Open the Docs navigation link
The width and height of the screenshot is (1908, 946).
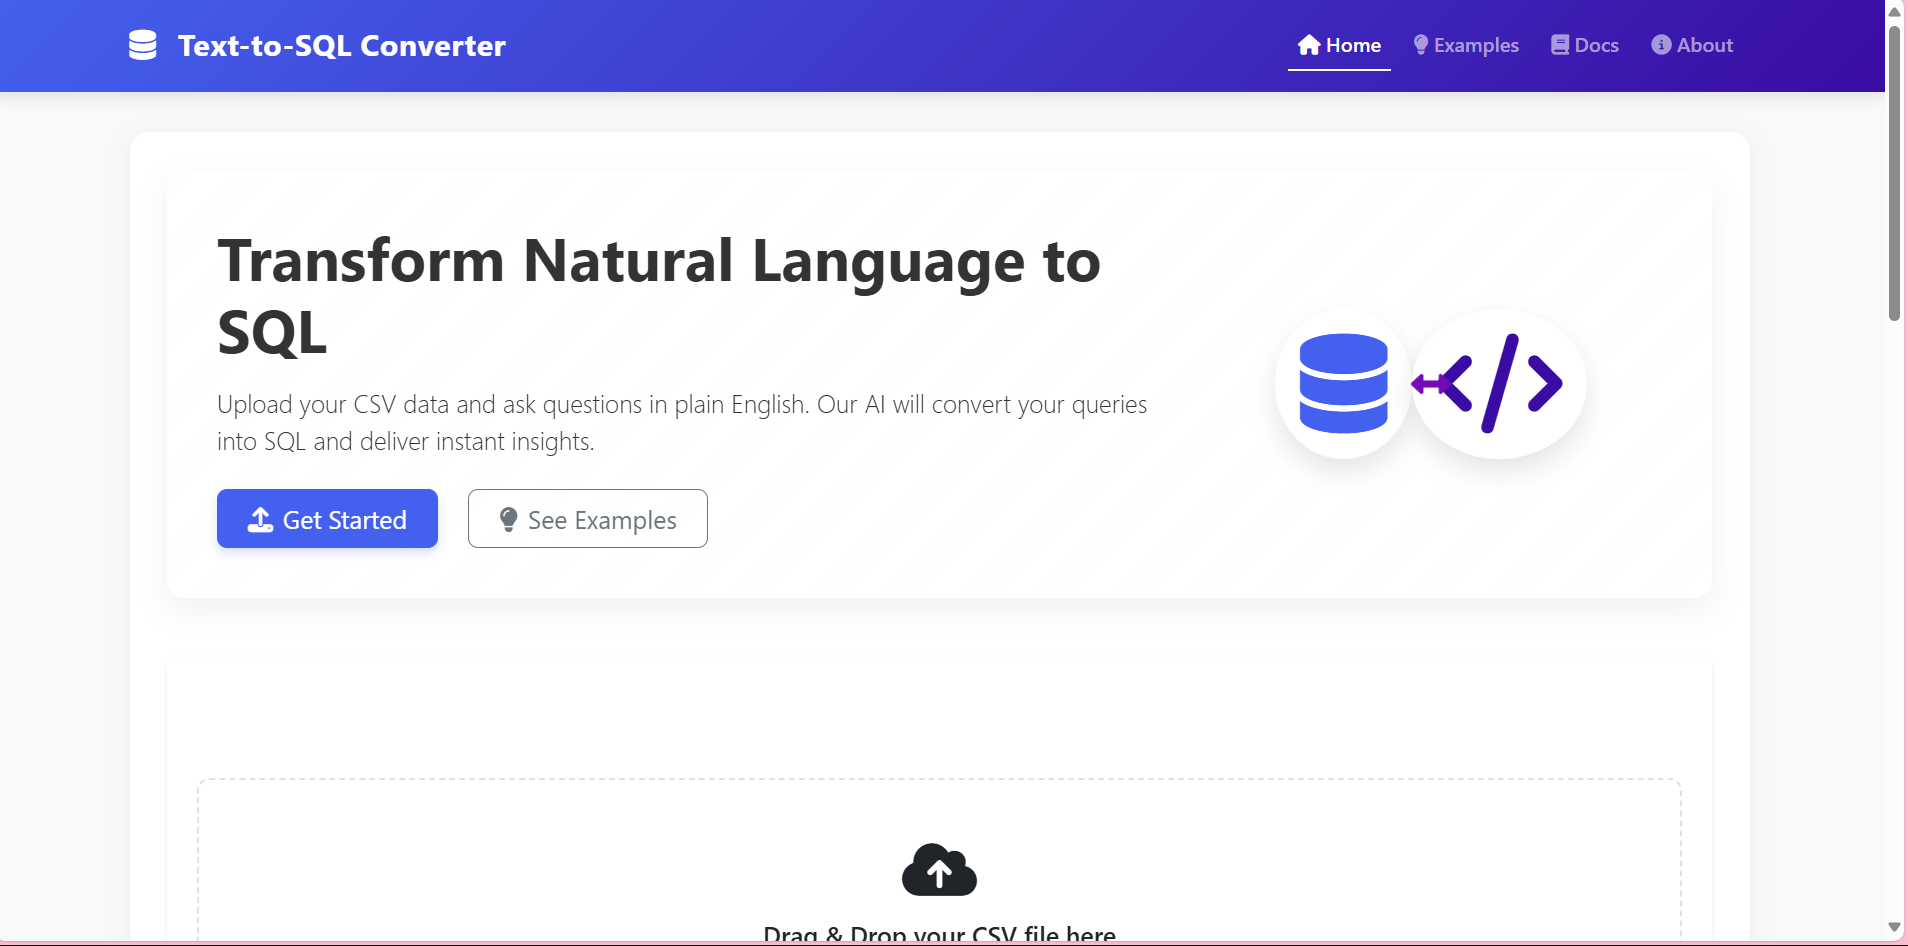[x=1585, y=45]
